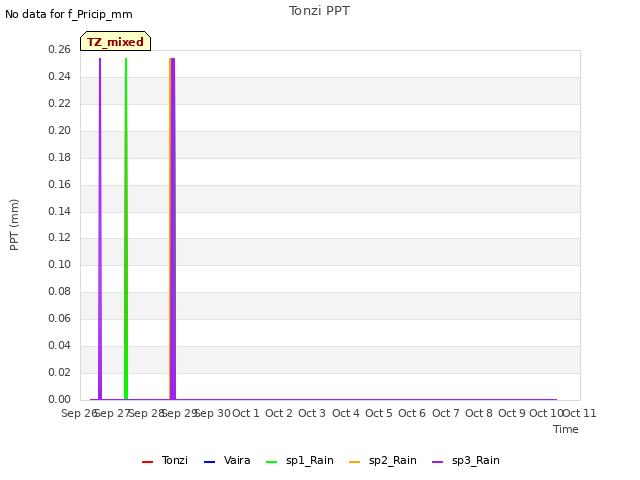Toggle the sp3_Rain legend entry
Screen dimensions: 640x480
(466, 460)
